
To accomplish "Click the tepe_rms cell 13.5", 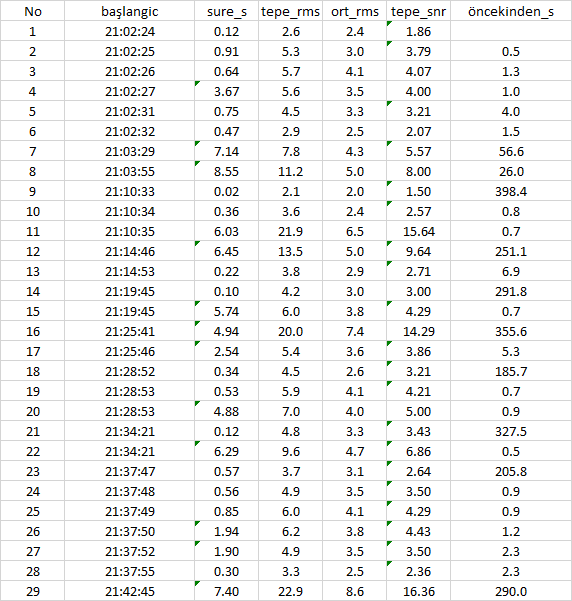I will [x=291, y=251].
